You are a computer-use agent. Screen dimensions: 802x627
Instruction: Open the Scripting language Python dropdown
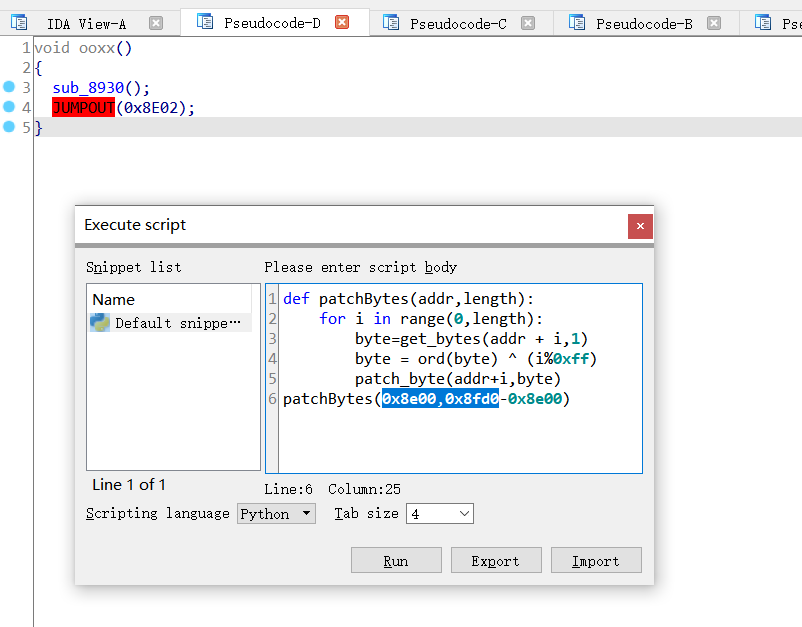(x=276, y=513)
